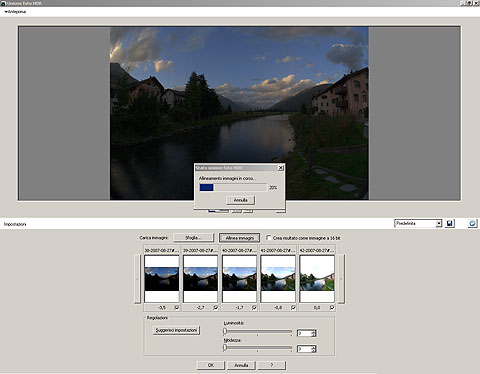Open the Predefinita presets dropdown
The width and height of the screenshot is (480, 374).
pyautogui.click(x=439, y=223)
